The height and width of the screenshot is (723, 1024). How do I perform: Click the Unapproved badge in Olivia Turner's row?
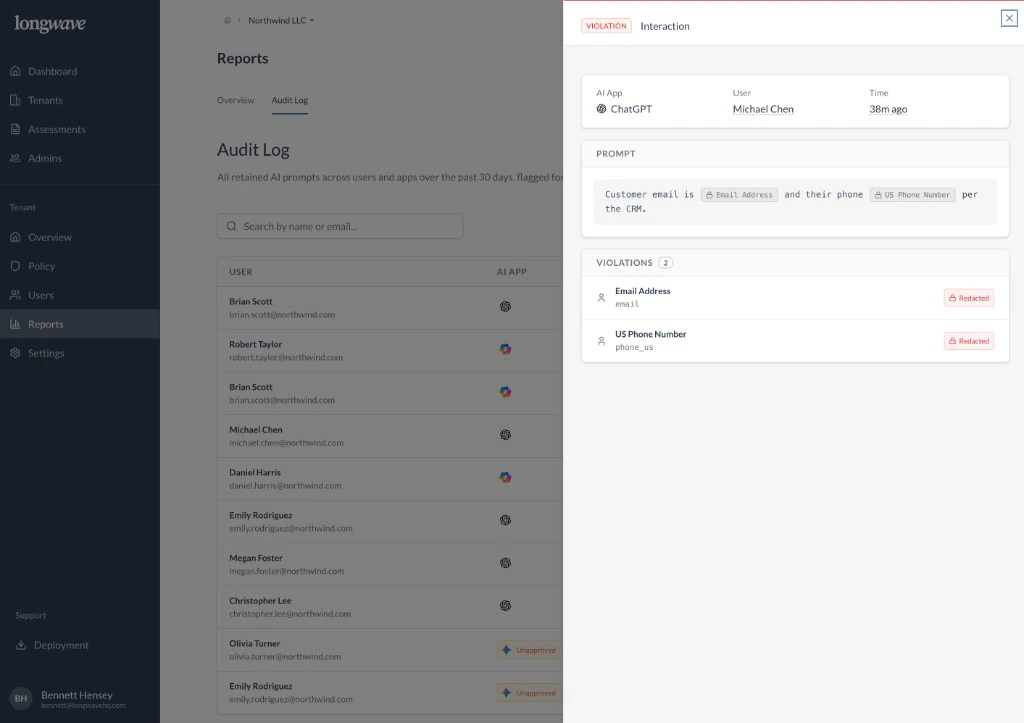pyautogui.click(x=529, y=649)
